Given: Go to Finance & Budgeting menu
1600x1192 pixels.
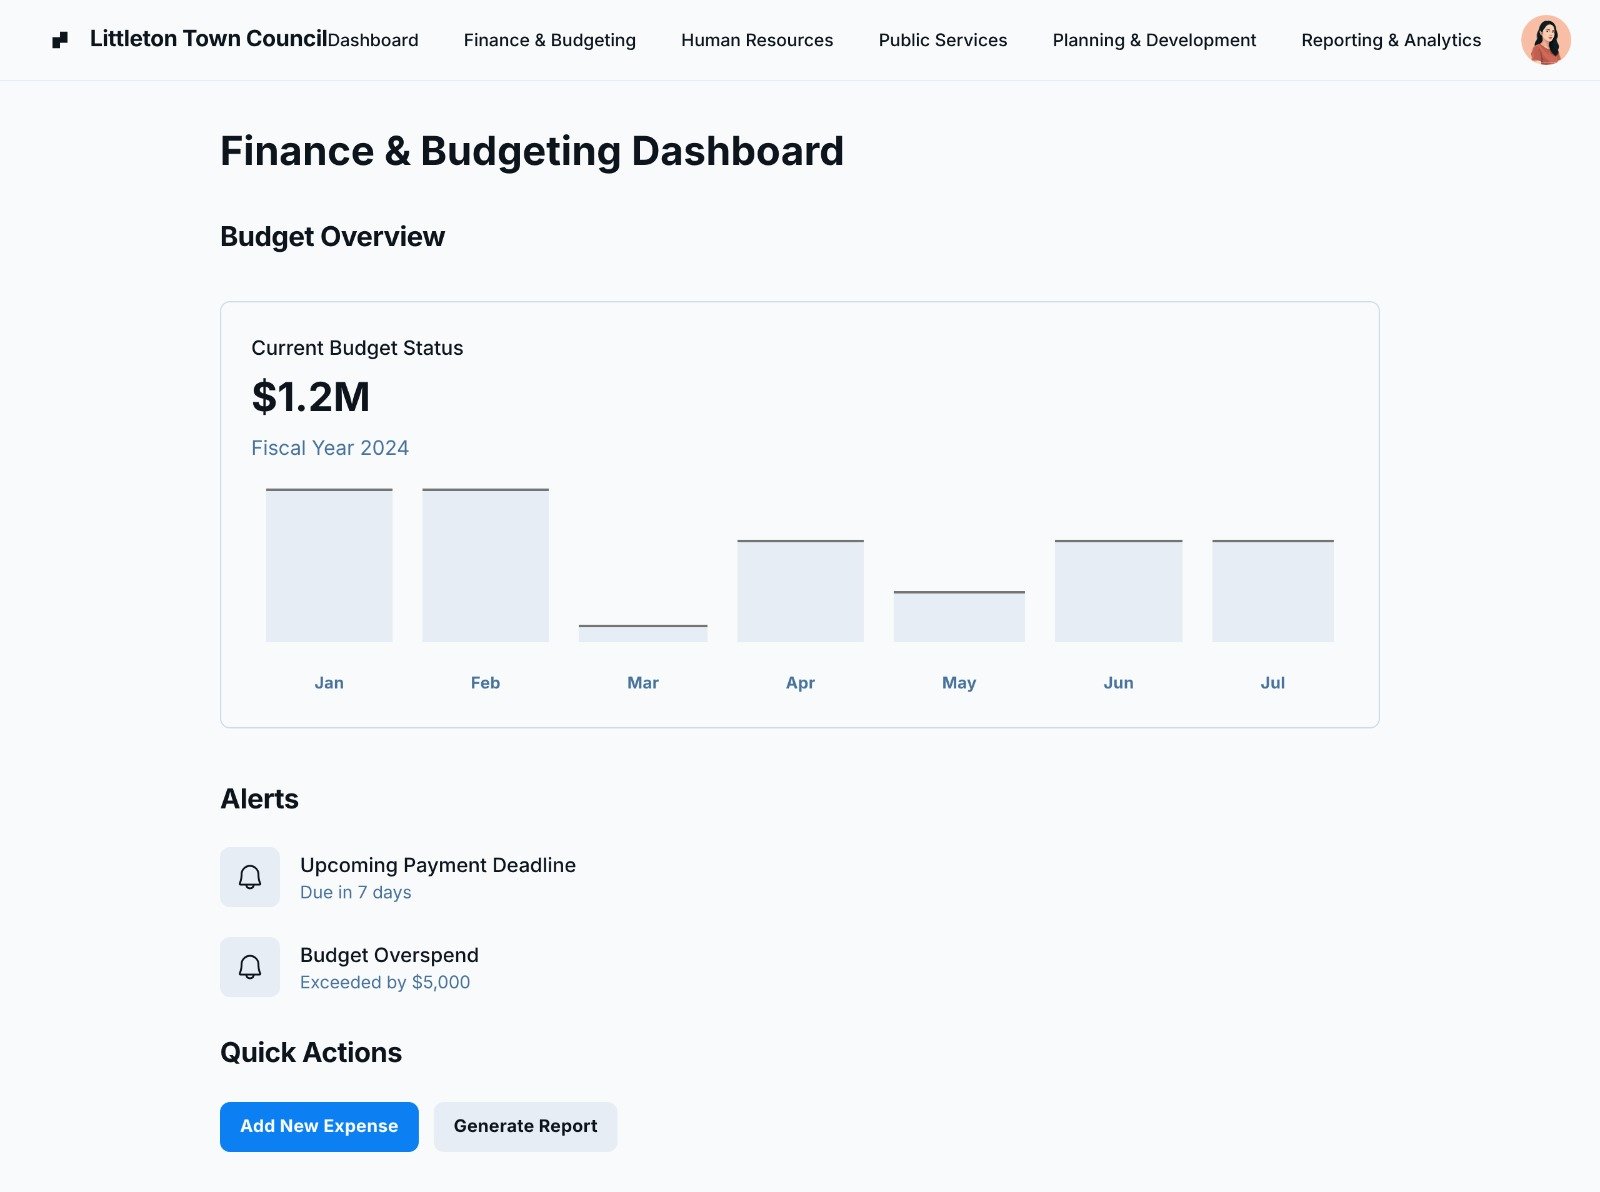Looking at the screenshot, I should (x=549, y=40).
